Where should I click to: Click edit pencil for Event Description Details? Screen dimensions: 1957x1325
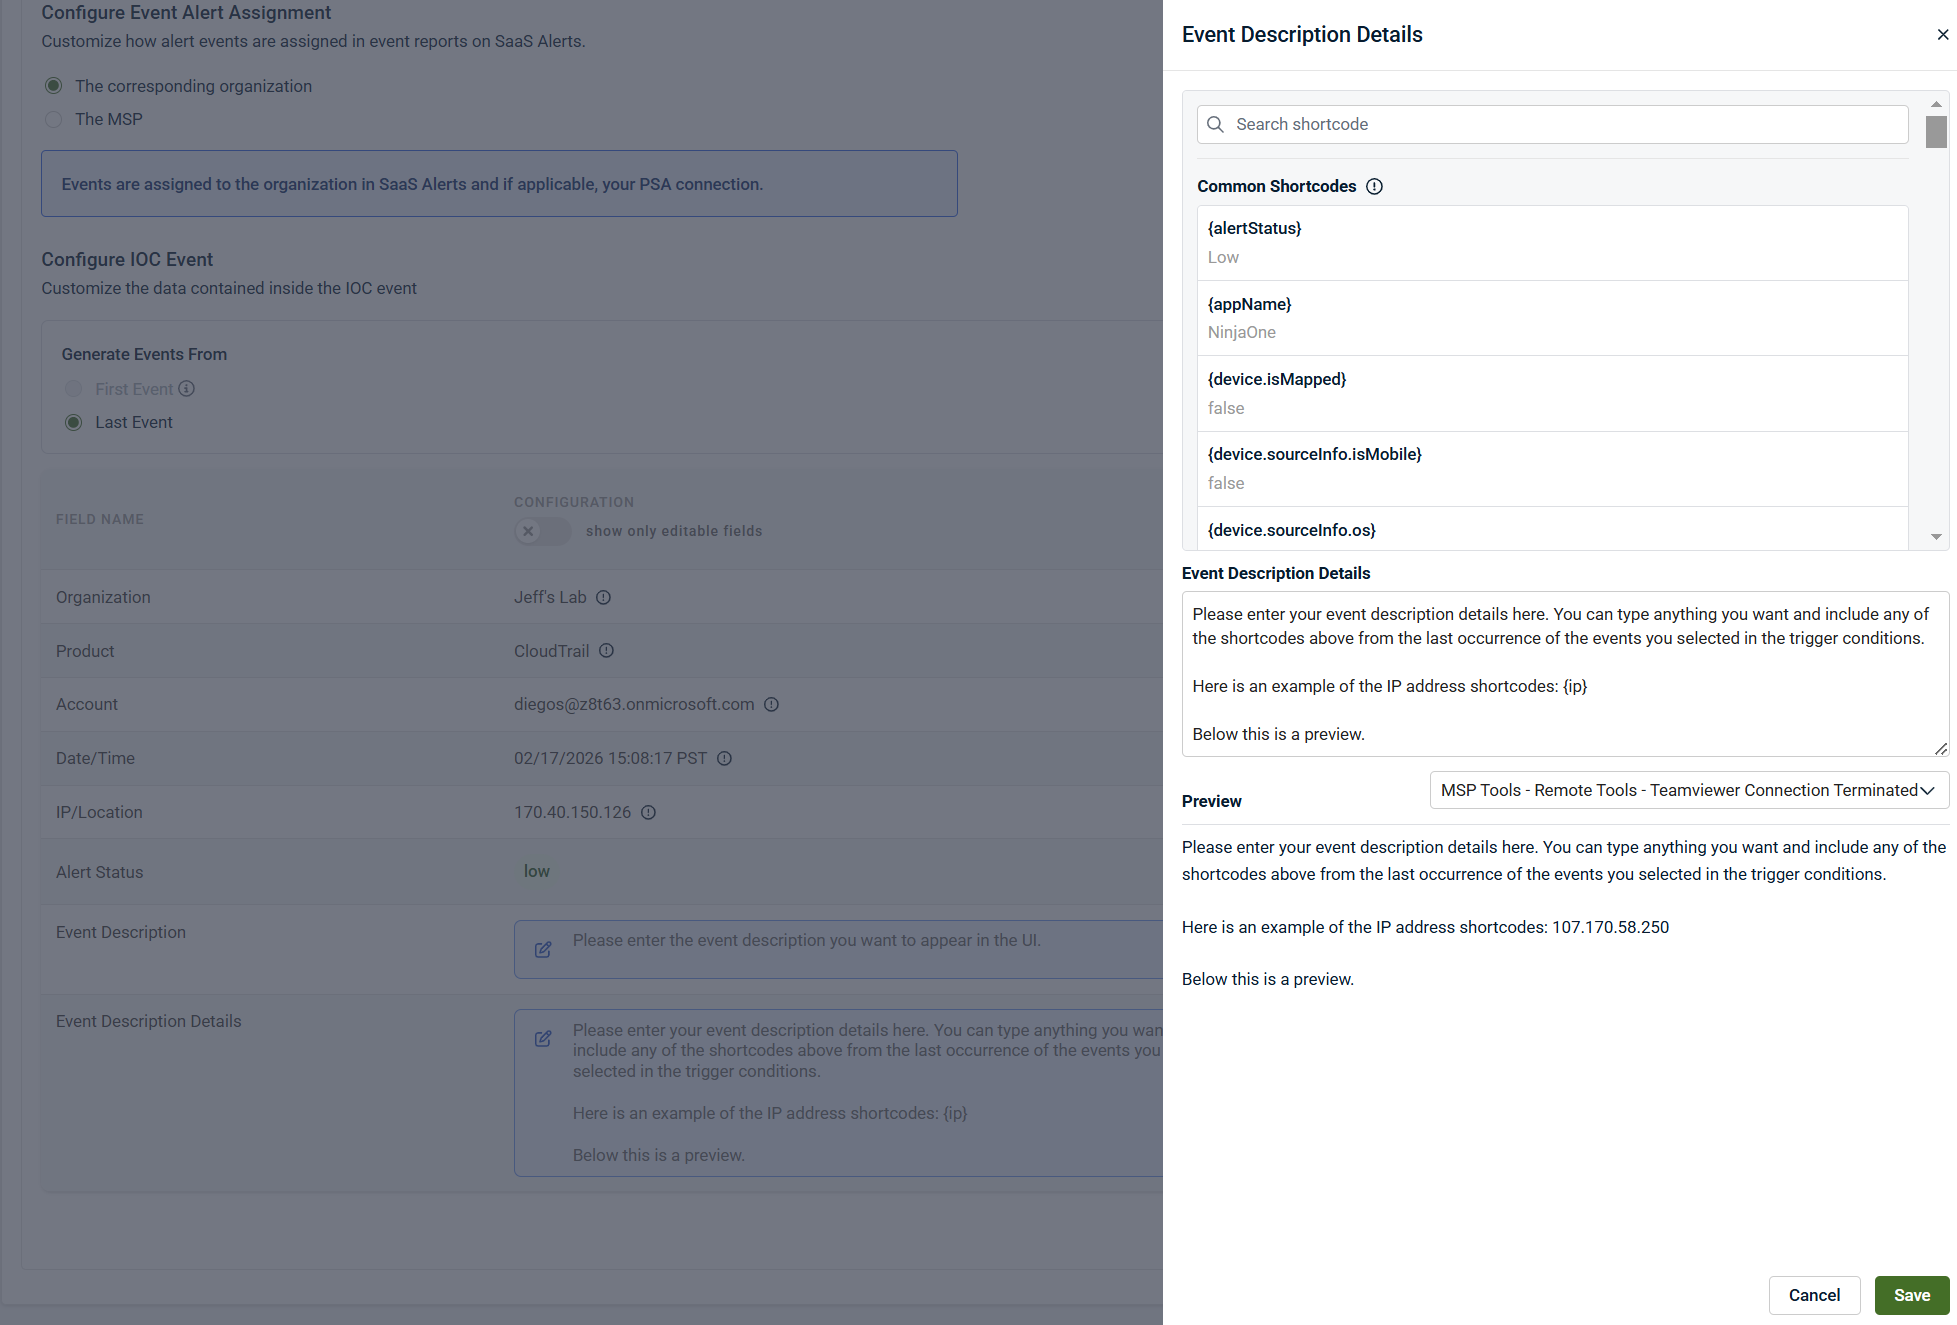(x=543, y=1039)
